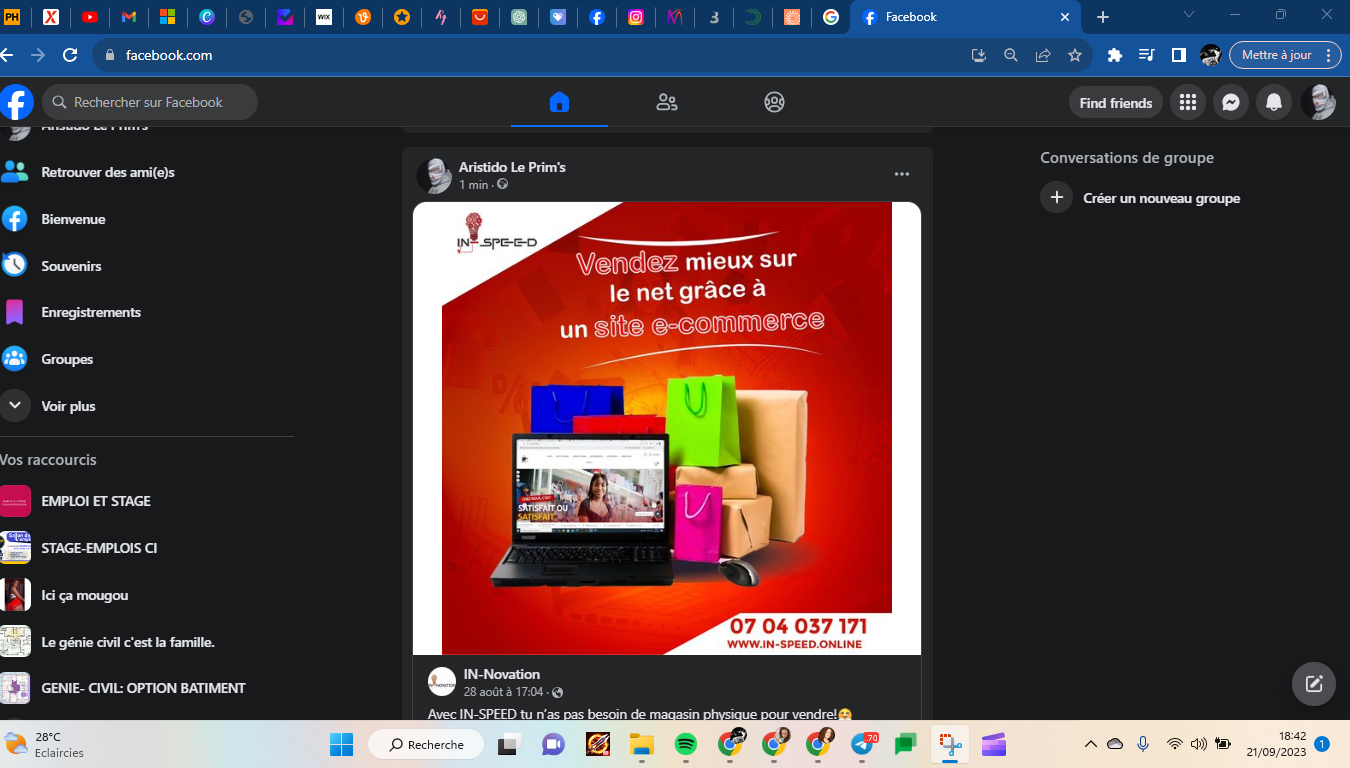This screenshot has height=768, width=1350.
Task: Click the Find friends button
Action: (1115, 102)
